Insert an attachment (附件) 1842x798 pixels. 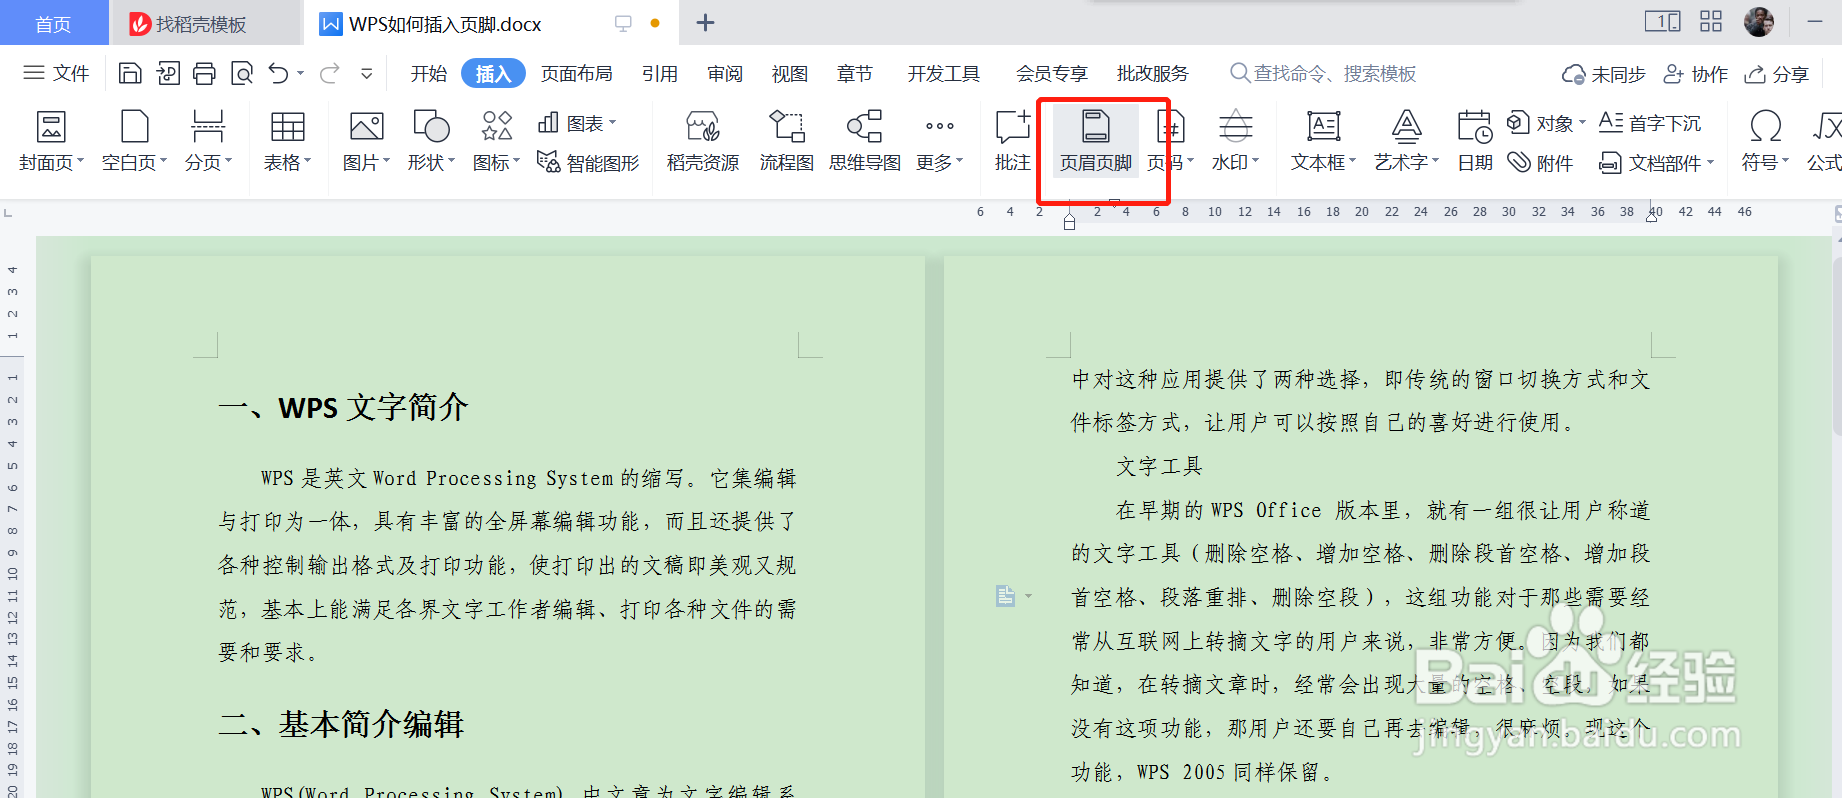click(x=1541, y=162)
